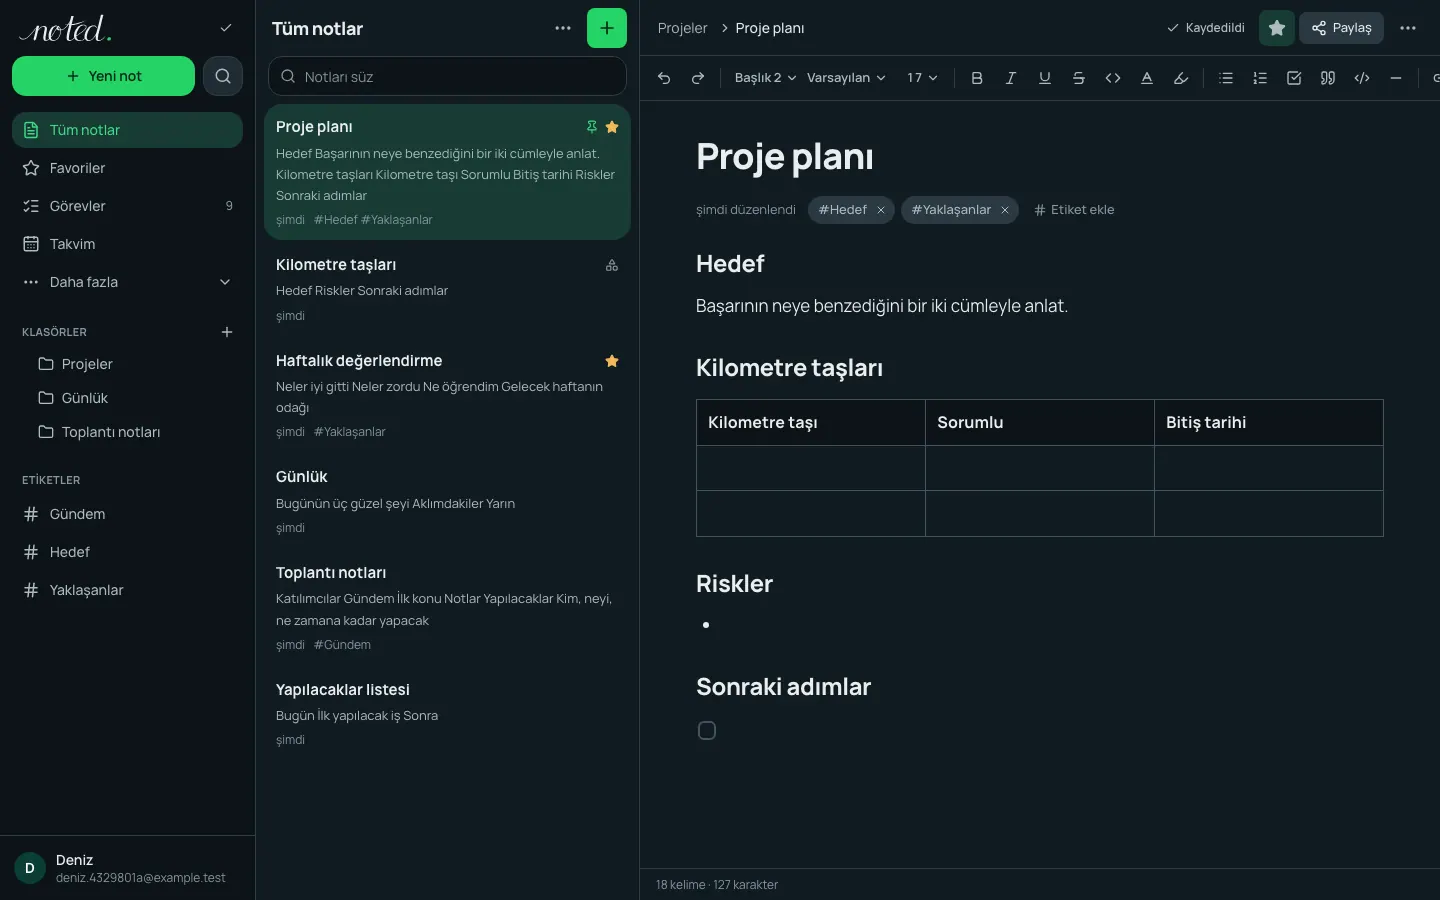The height and width of the screenshot is (900, 1440).
Task: Insert a numbered list
Action: pos(1260,78)
